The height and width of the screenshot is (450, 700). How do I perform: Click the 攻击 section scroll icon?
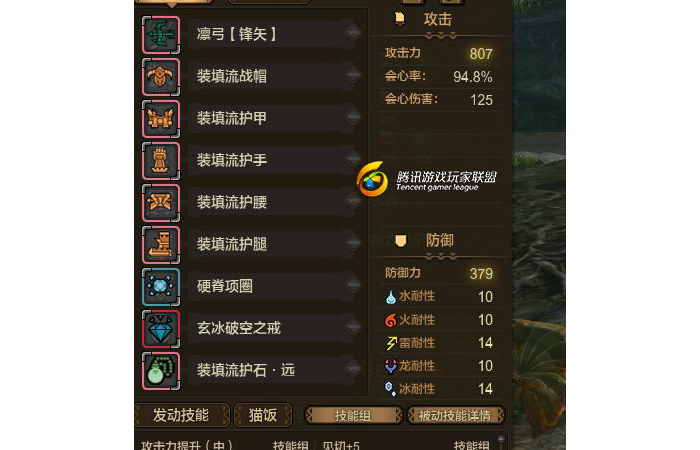coord(400,19)
